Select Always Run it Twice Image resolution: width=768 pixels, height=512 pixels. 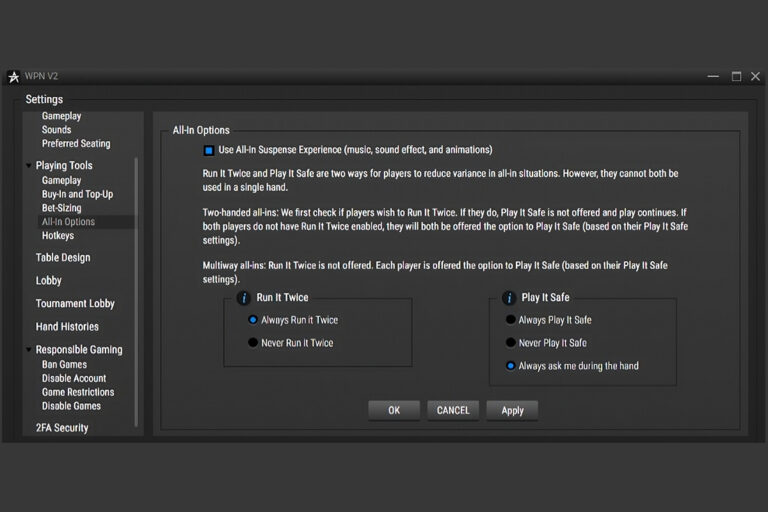pos(253,320)
